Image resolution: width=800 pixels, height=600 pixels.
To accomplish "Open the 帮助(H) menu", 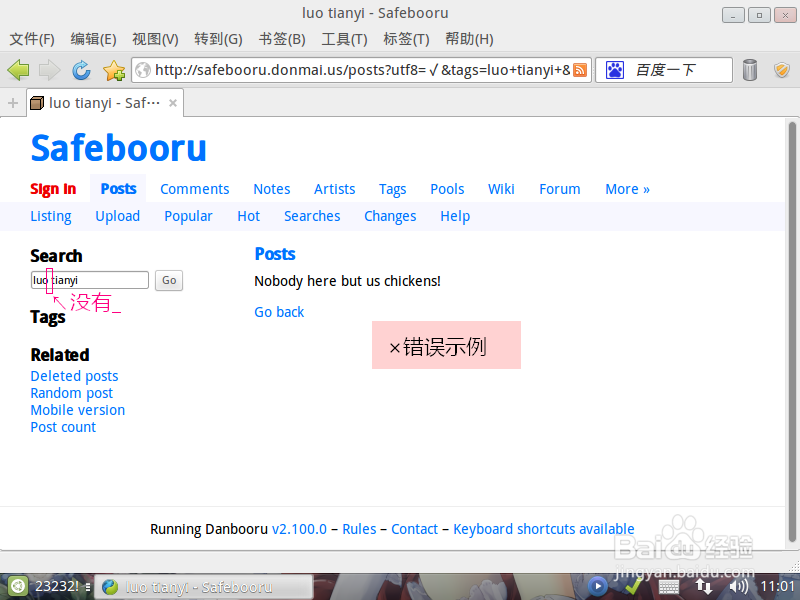I will click(469, 39).
